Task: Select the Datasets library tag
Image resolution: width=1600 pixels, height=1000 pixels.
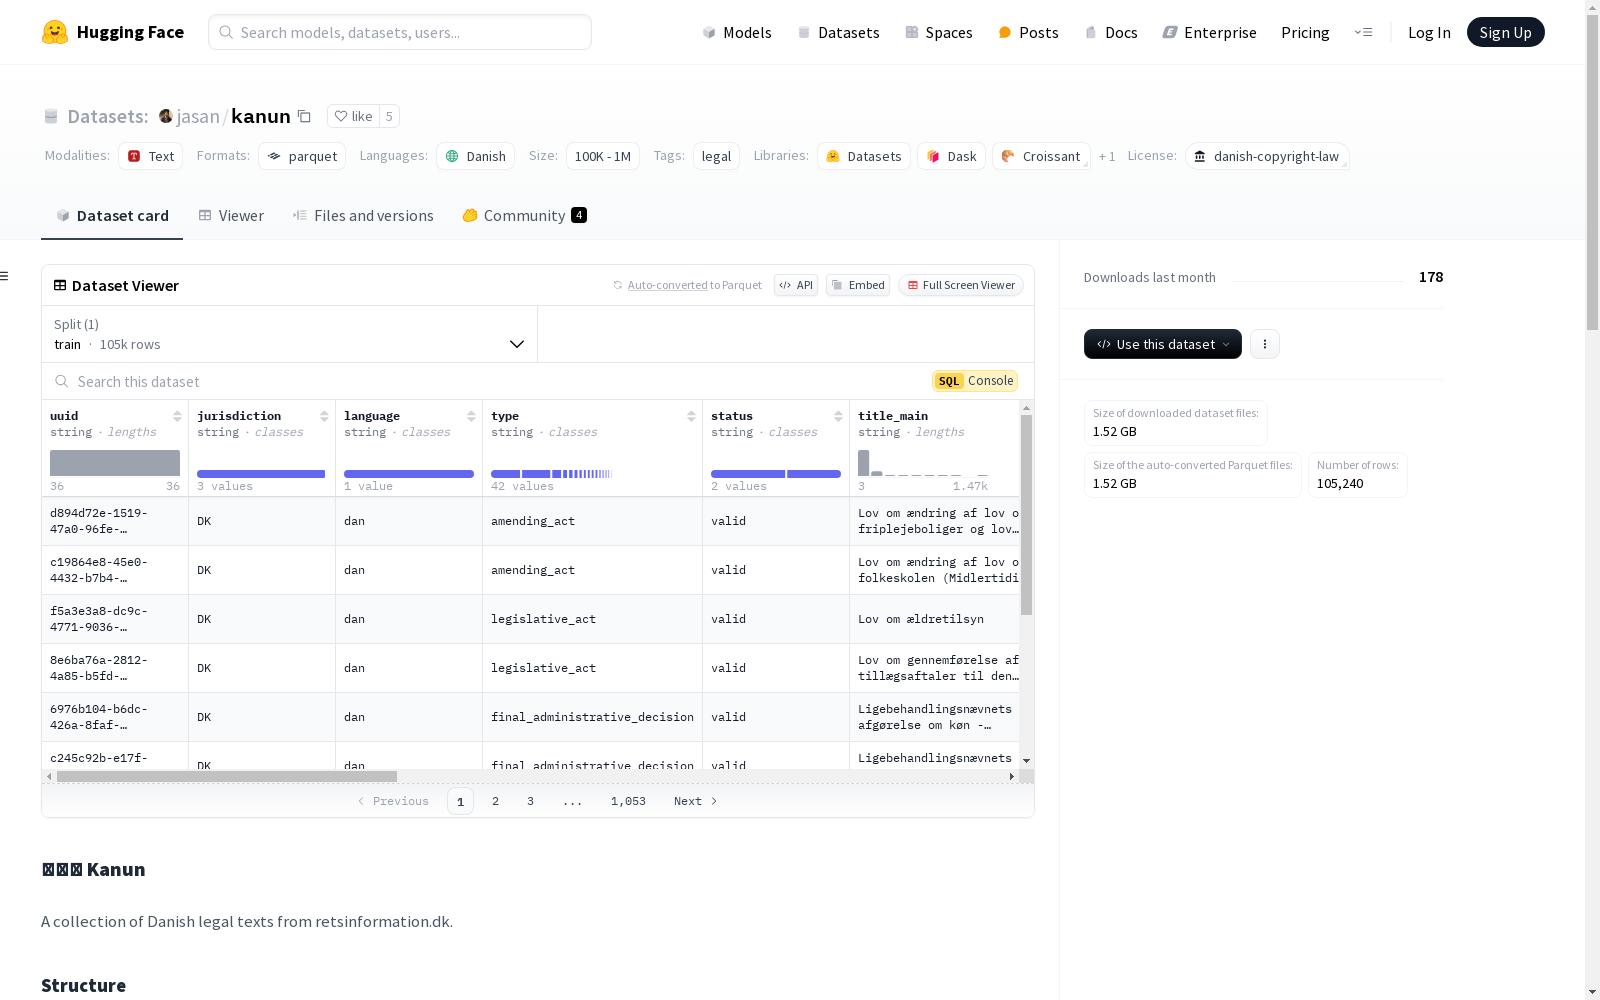Action: 864,156
